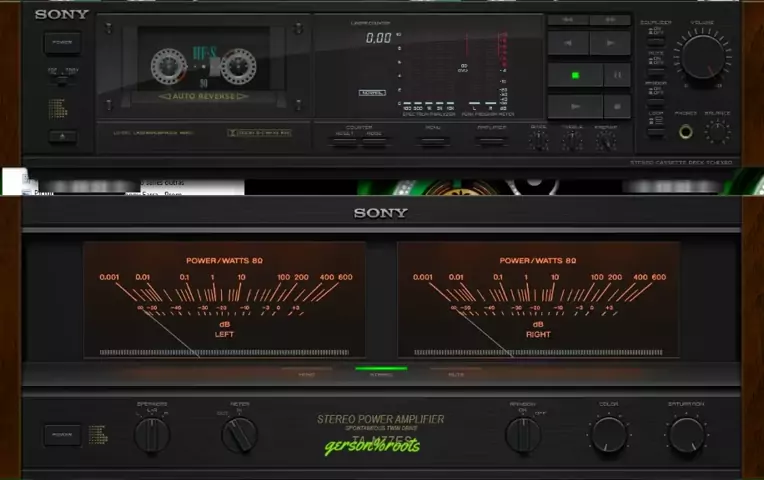Image resolution: width=764 pixels, height=480 pixels.
Task: Click the cassette tape in the window
Action: pos(204,59)
